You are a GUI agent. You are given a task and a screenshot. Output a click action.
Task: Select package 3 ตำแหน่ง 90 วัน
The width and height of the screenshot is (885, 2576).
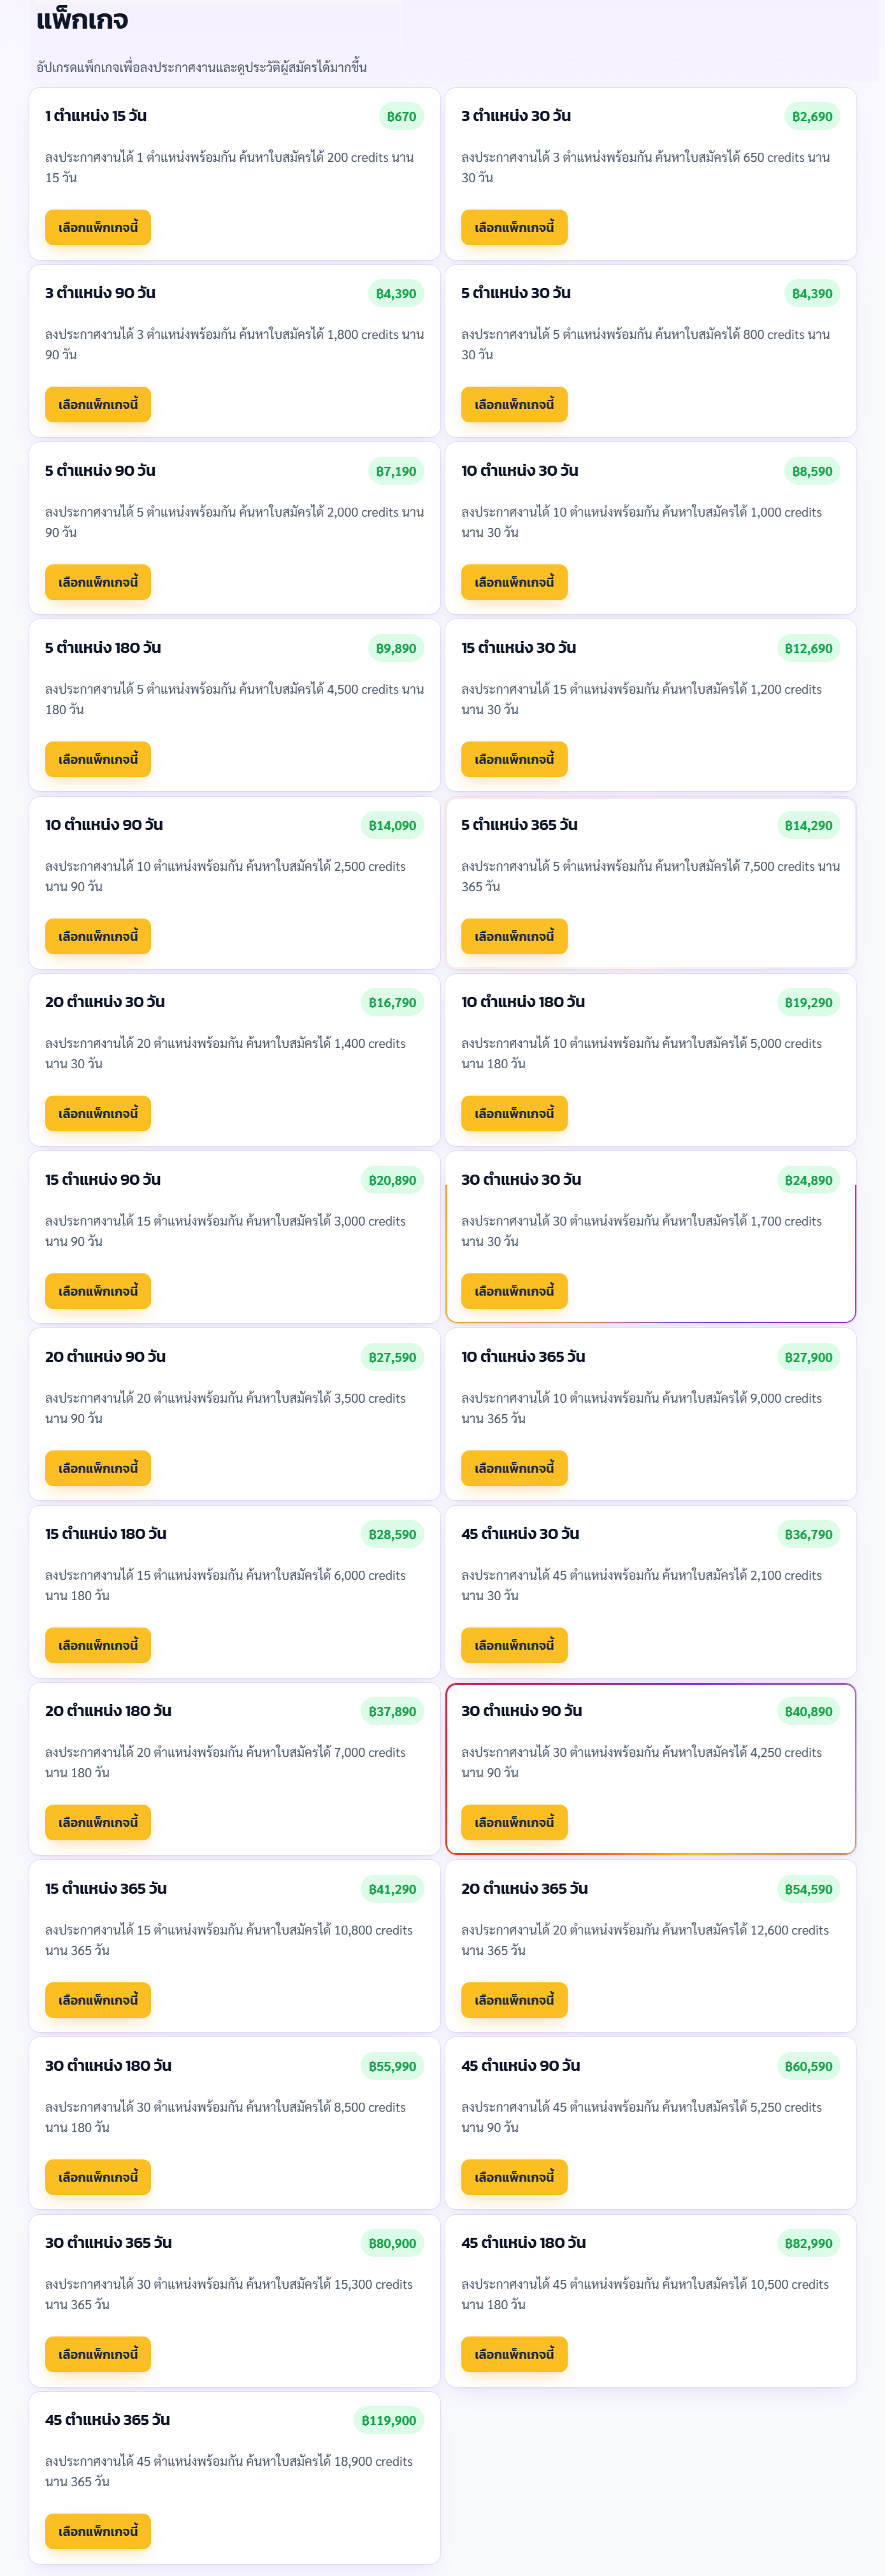[x=98, y=404]
